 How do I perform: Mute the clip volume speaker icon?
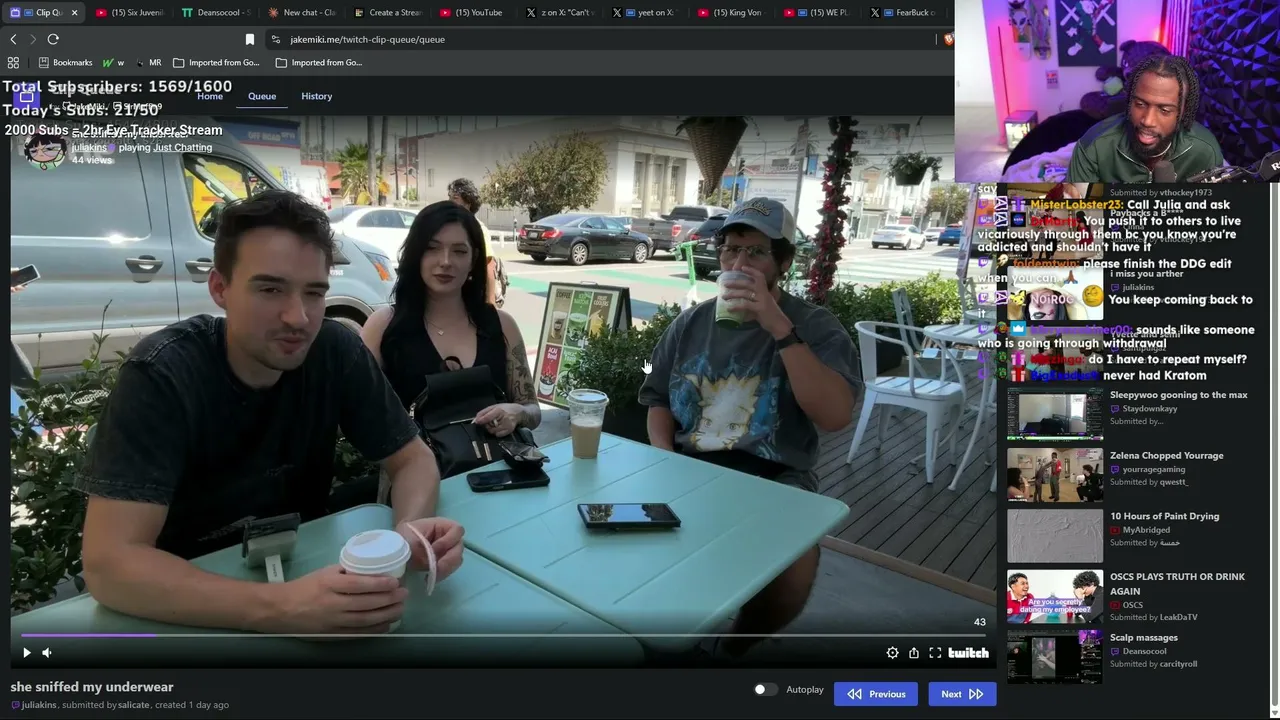(x=46, y=653)
